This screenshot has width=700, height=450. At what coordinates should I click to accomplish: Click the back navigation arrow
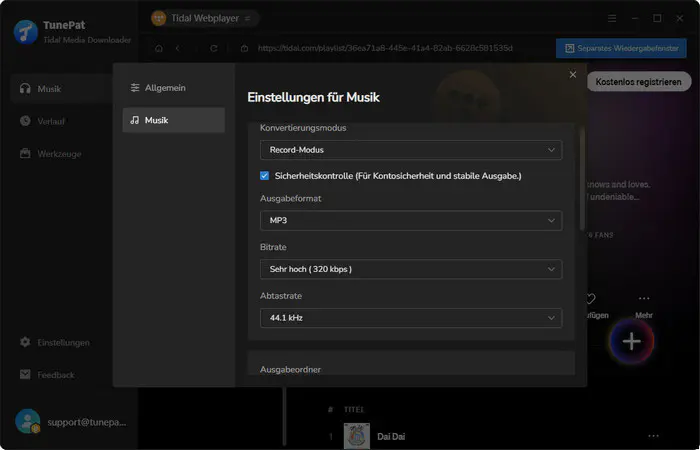point(178,48)
